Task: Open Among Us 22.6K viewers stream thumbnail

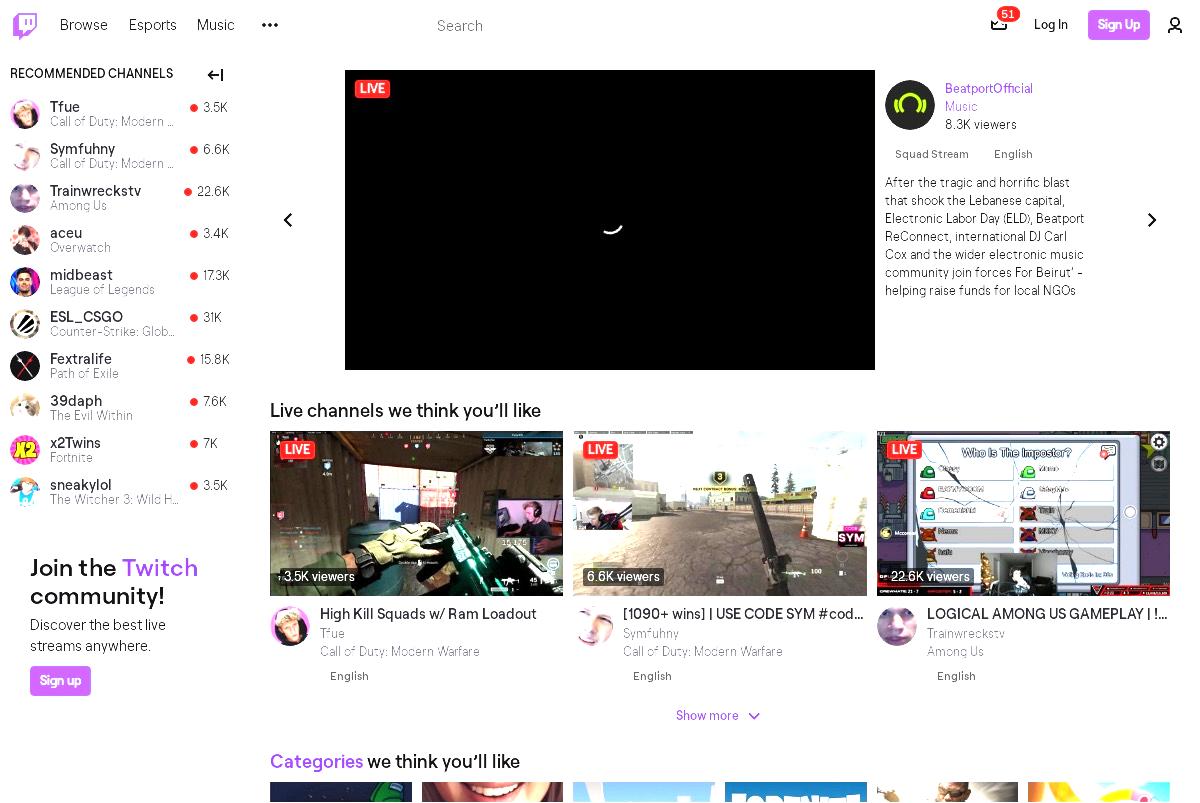Action: (1023, 514)
